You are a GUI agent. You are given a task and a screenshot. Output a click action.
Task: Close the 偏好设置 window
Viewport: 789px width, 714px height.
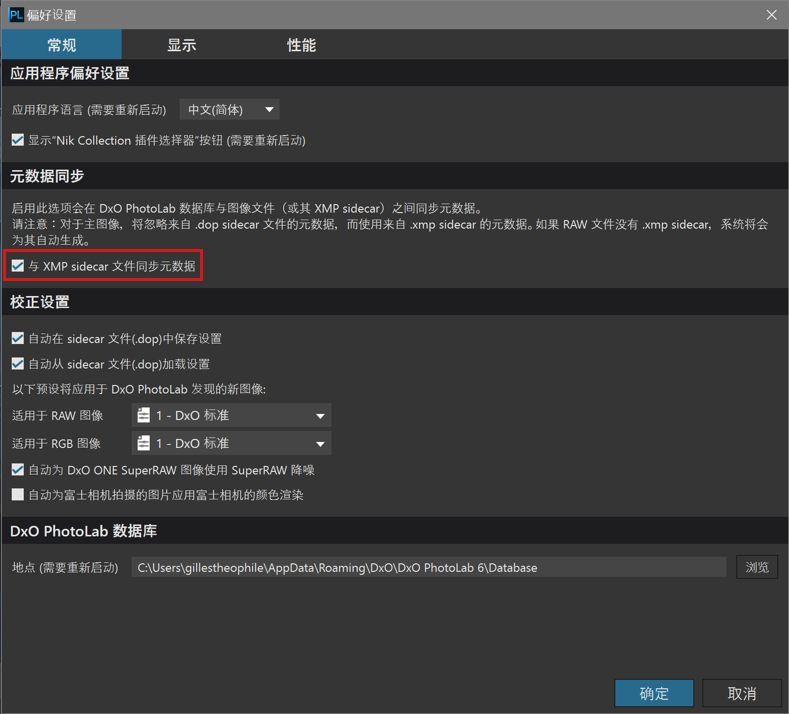pyautogui.click(x=771, y=15)
